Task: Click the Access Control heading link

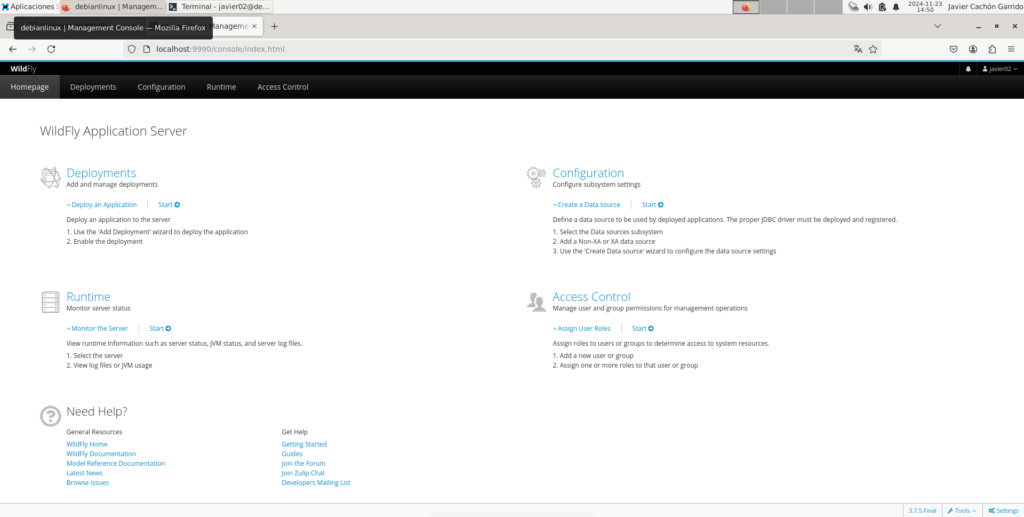Action: point(592,297)
